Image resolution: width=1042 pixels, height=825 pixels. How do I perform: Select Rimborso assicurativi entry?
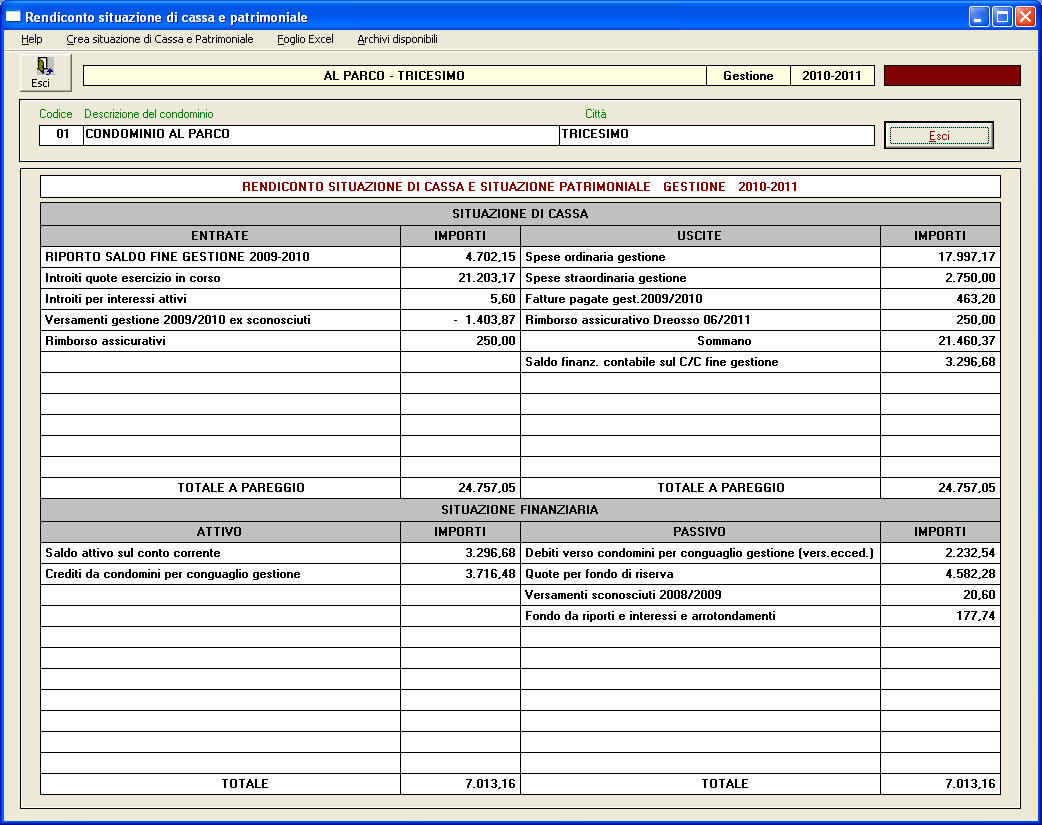221,341
